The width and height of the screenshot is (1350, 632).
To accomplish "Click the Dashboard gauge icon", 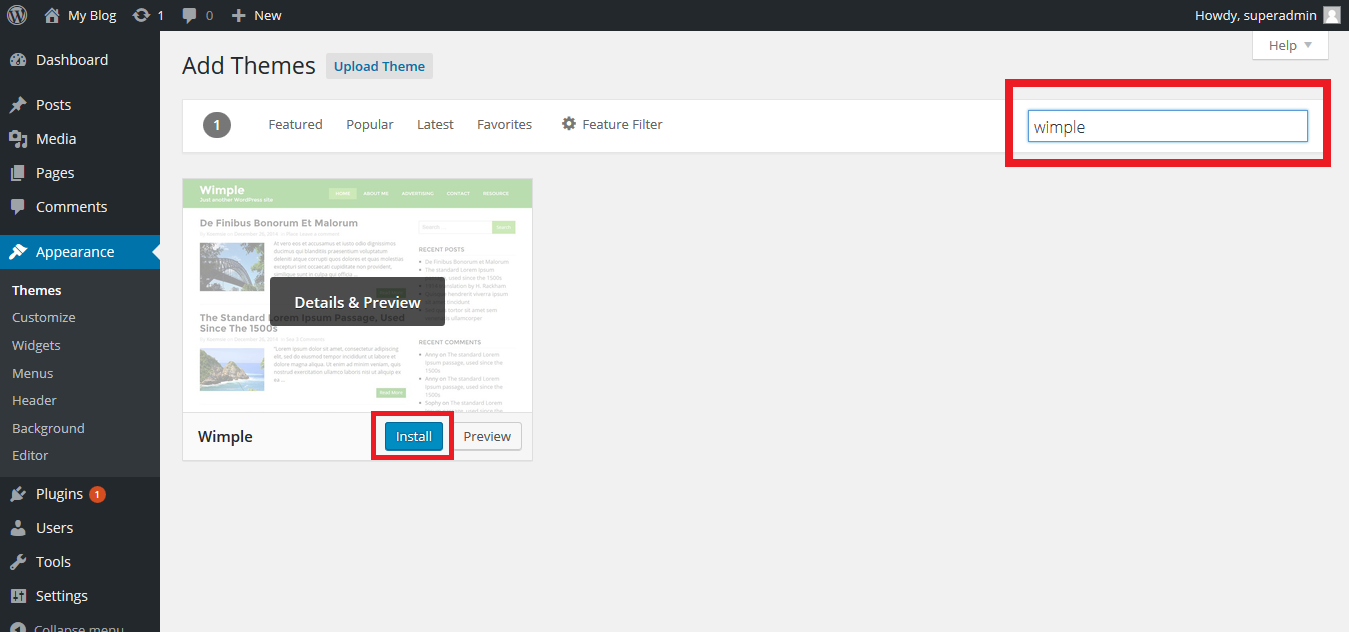I will point(18,60).
